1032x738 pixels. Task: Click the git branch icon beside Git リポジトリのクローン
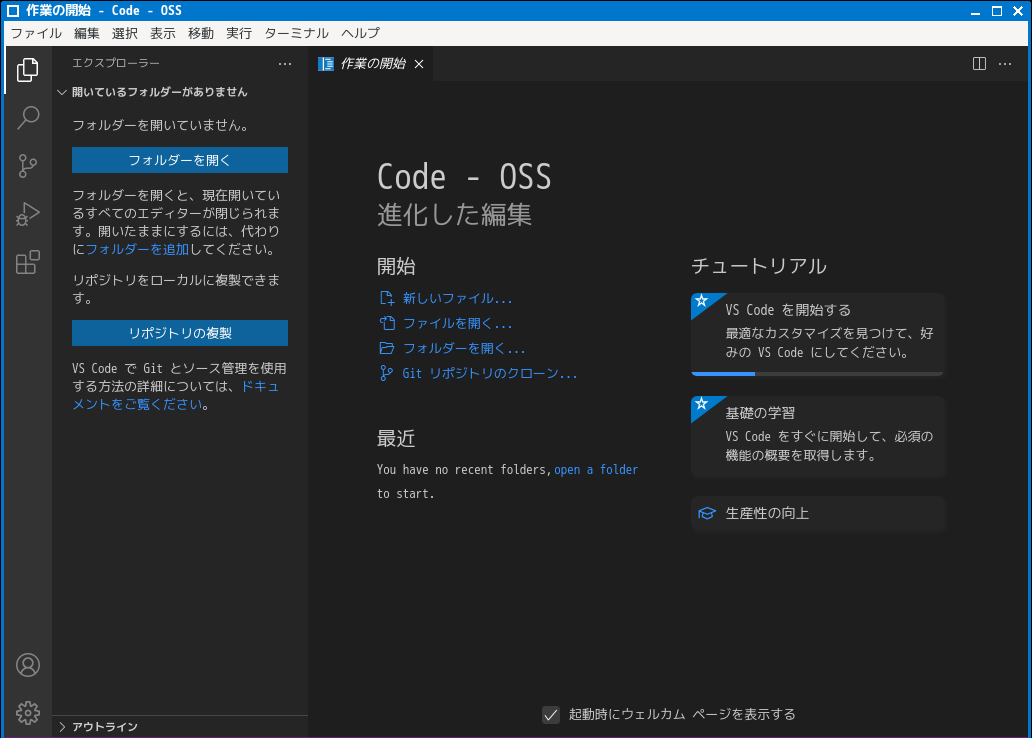tap(386, 373)
